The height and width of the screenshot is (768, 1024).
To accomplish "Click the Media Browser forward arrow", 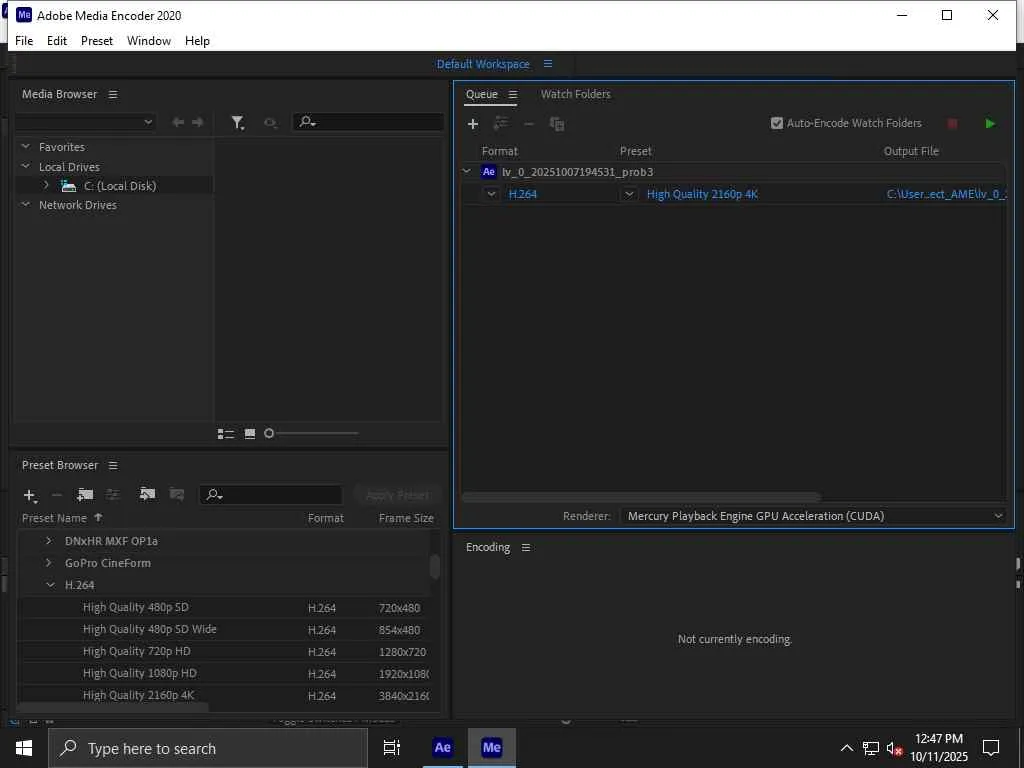I will click(197, 122).
